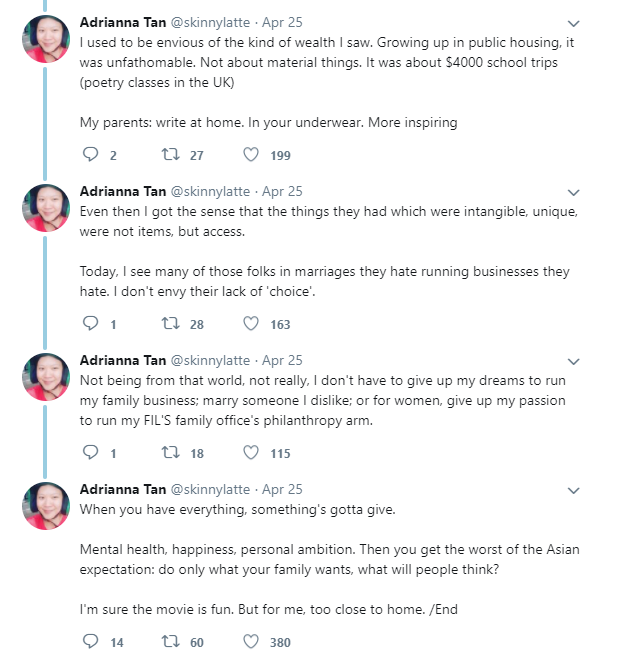This screenshot has width=618, height=656.
Task: Reply to the tweet with 199 likes
Action: pos(91,155)
